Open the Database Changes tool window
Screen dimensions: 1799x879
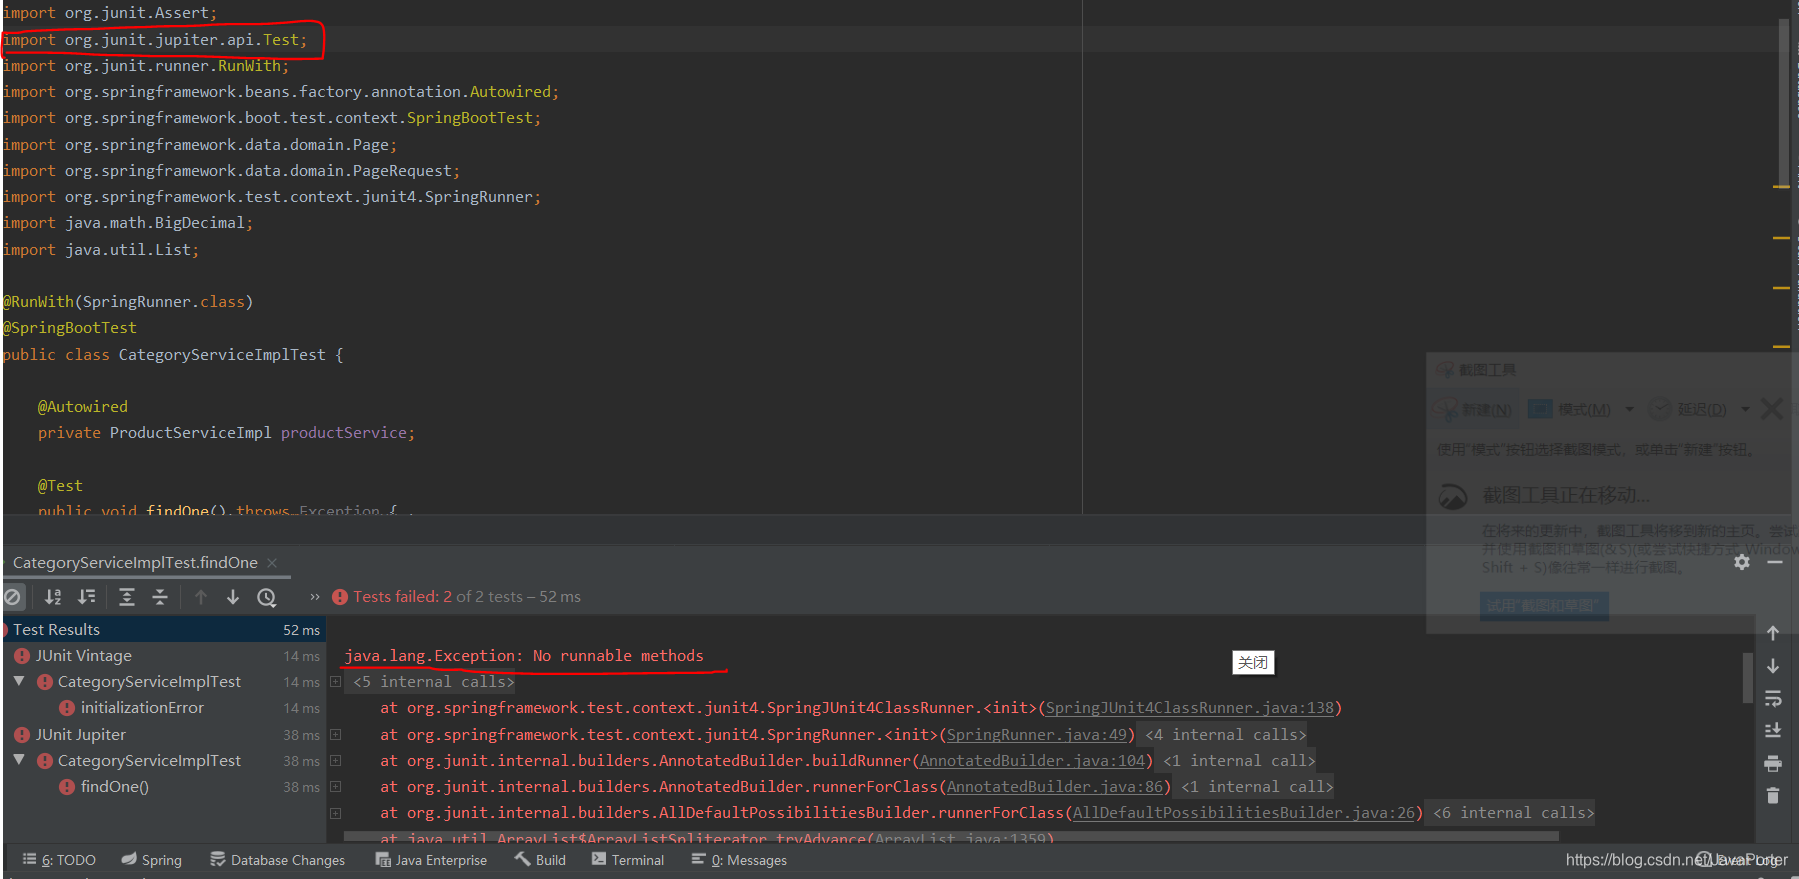[x=277, y=860]
